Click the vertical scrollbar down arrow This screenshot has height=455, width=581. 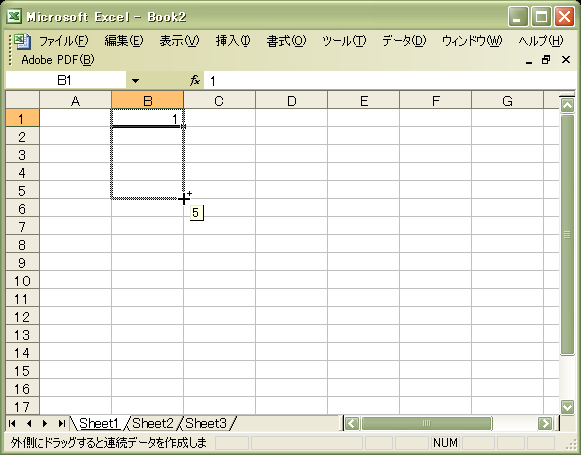tap(567, 407)
